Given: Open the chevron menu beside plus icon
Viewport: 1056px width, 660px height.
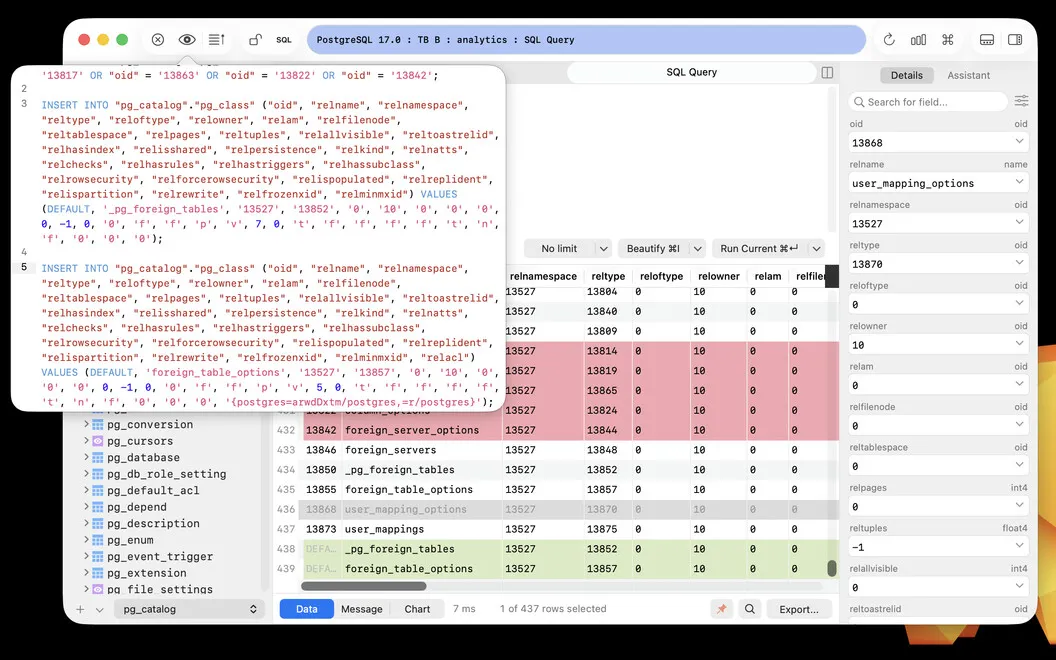Looking at the screenshot, I should [100, 609].
